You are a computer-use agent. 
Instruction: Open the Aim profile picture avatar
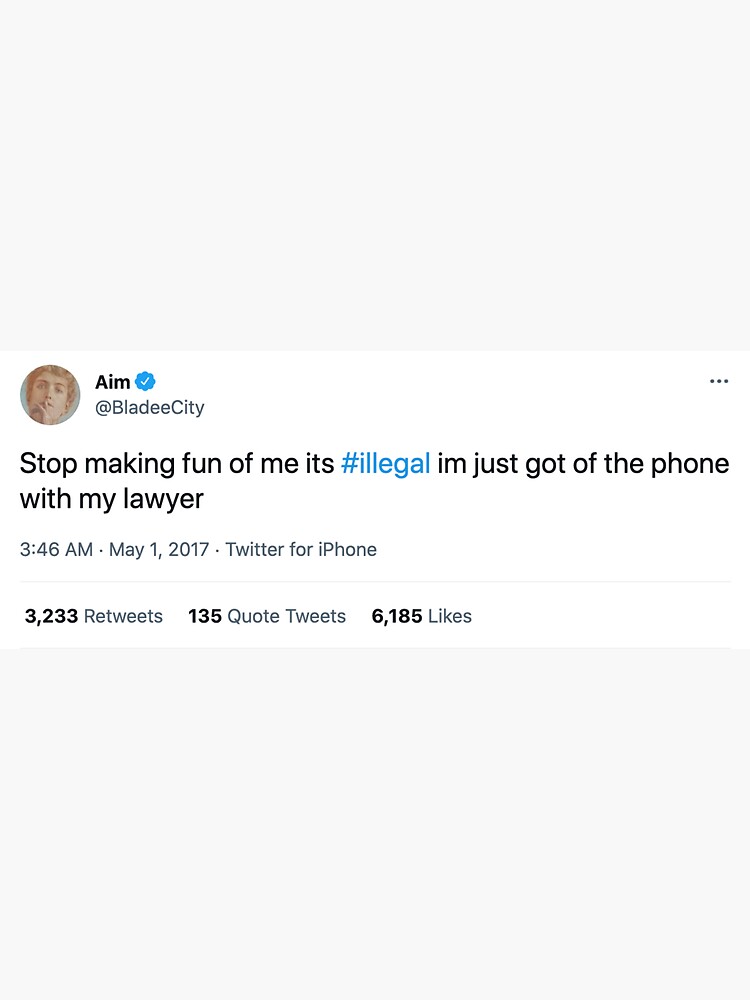(50, 395)
